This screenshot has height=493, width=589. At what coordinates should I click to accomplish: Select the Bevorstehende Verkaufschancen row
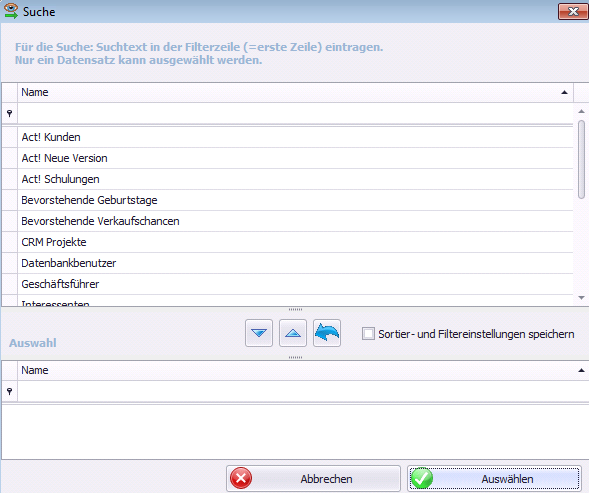tap(295, 221)
